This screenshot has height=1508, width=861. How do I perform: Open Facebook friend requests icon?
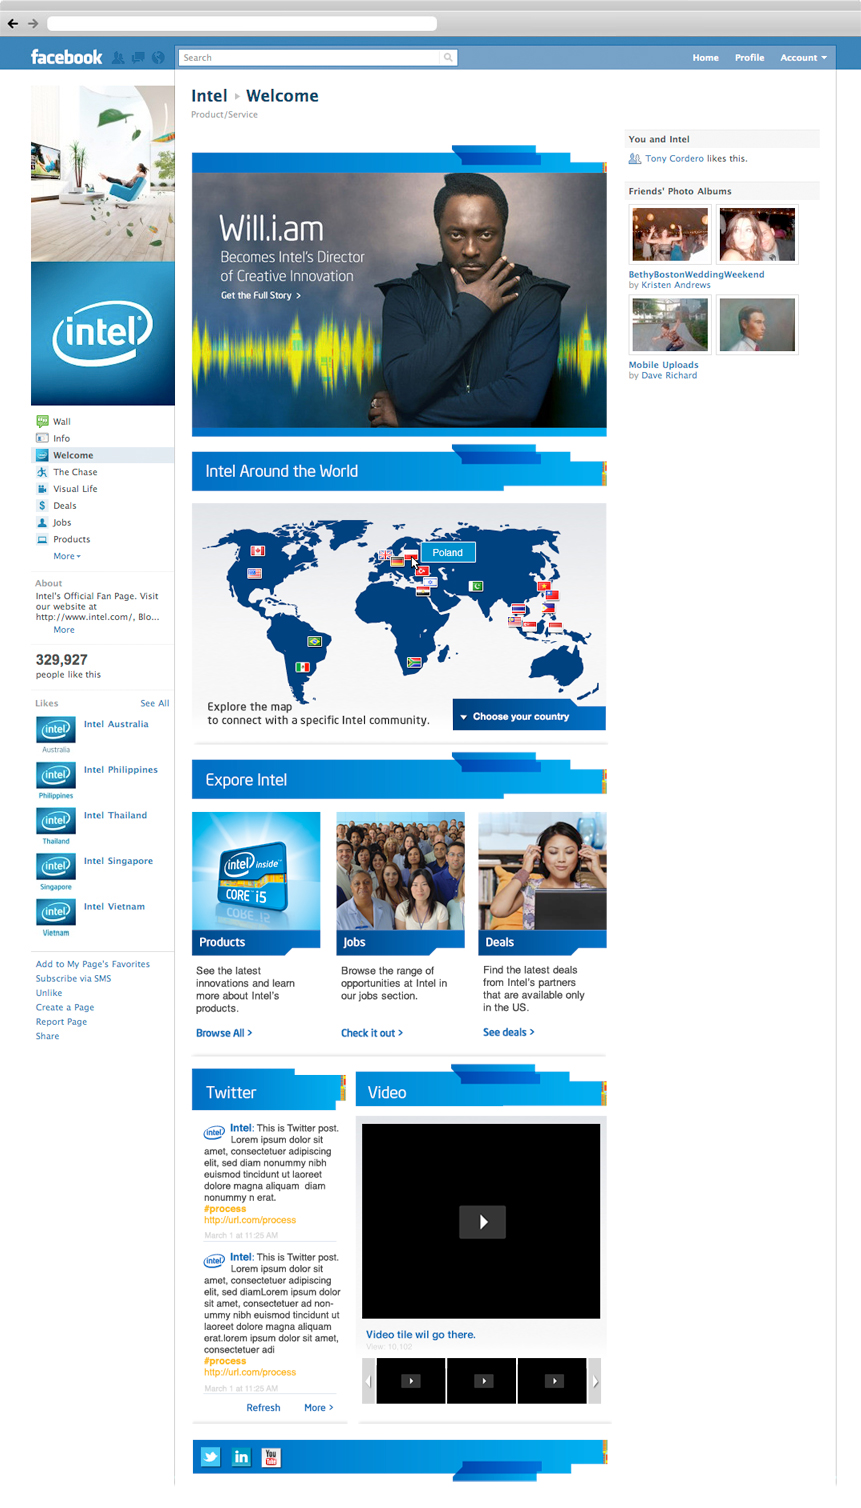pos(118,57)
